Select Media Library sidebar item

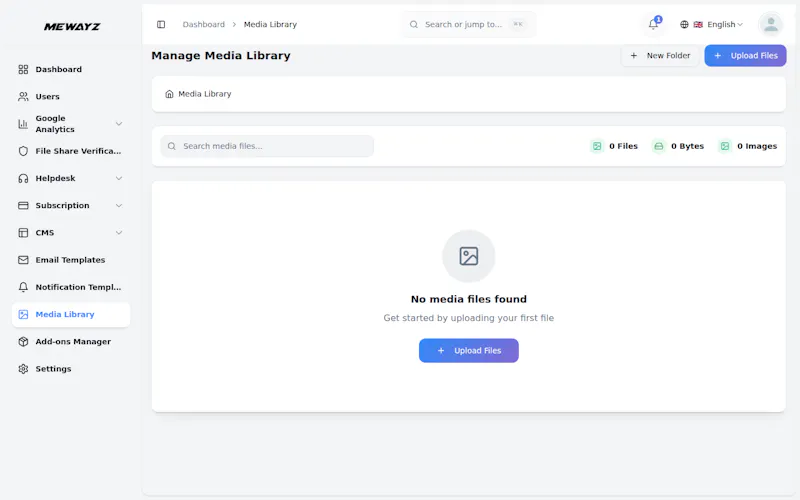point(71,314)
